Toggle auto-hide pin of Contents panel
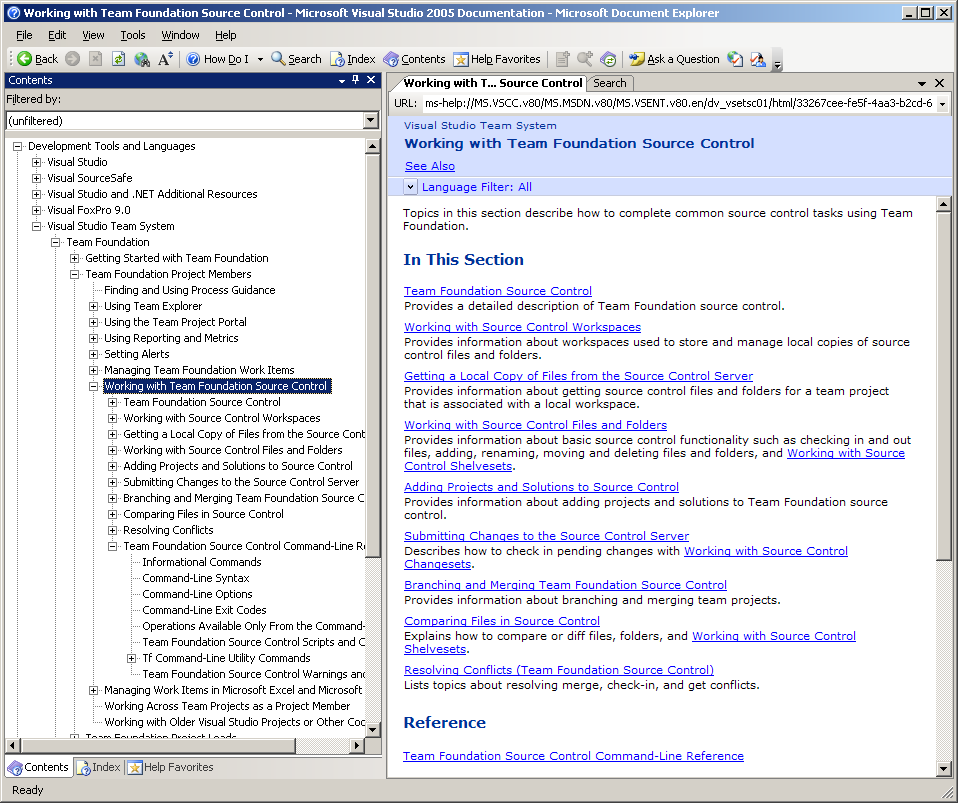The width and height of the screenshot is (958, 803). click(x=356, y=80)
